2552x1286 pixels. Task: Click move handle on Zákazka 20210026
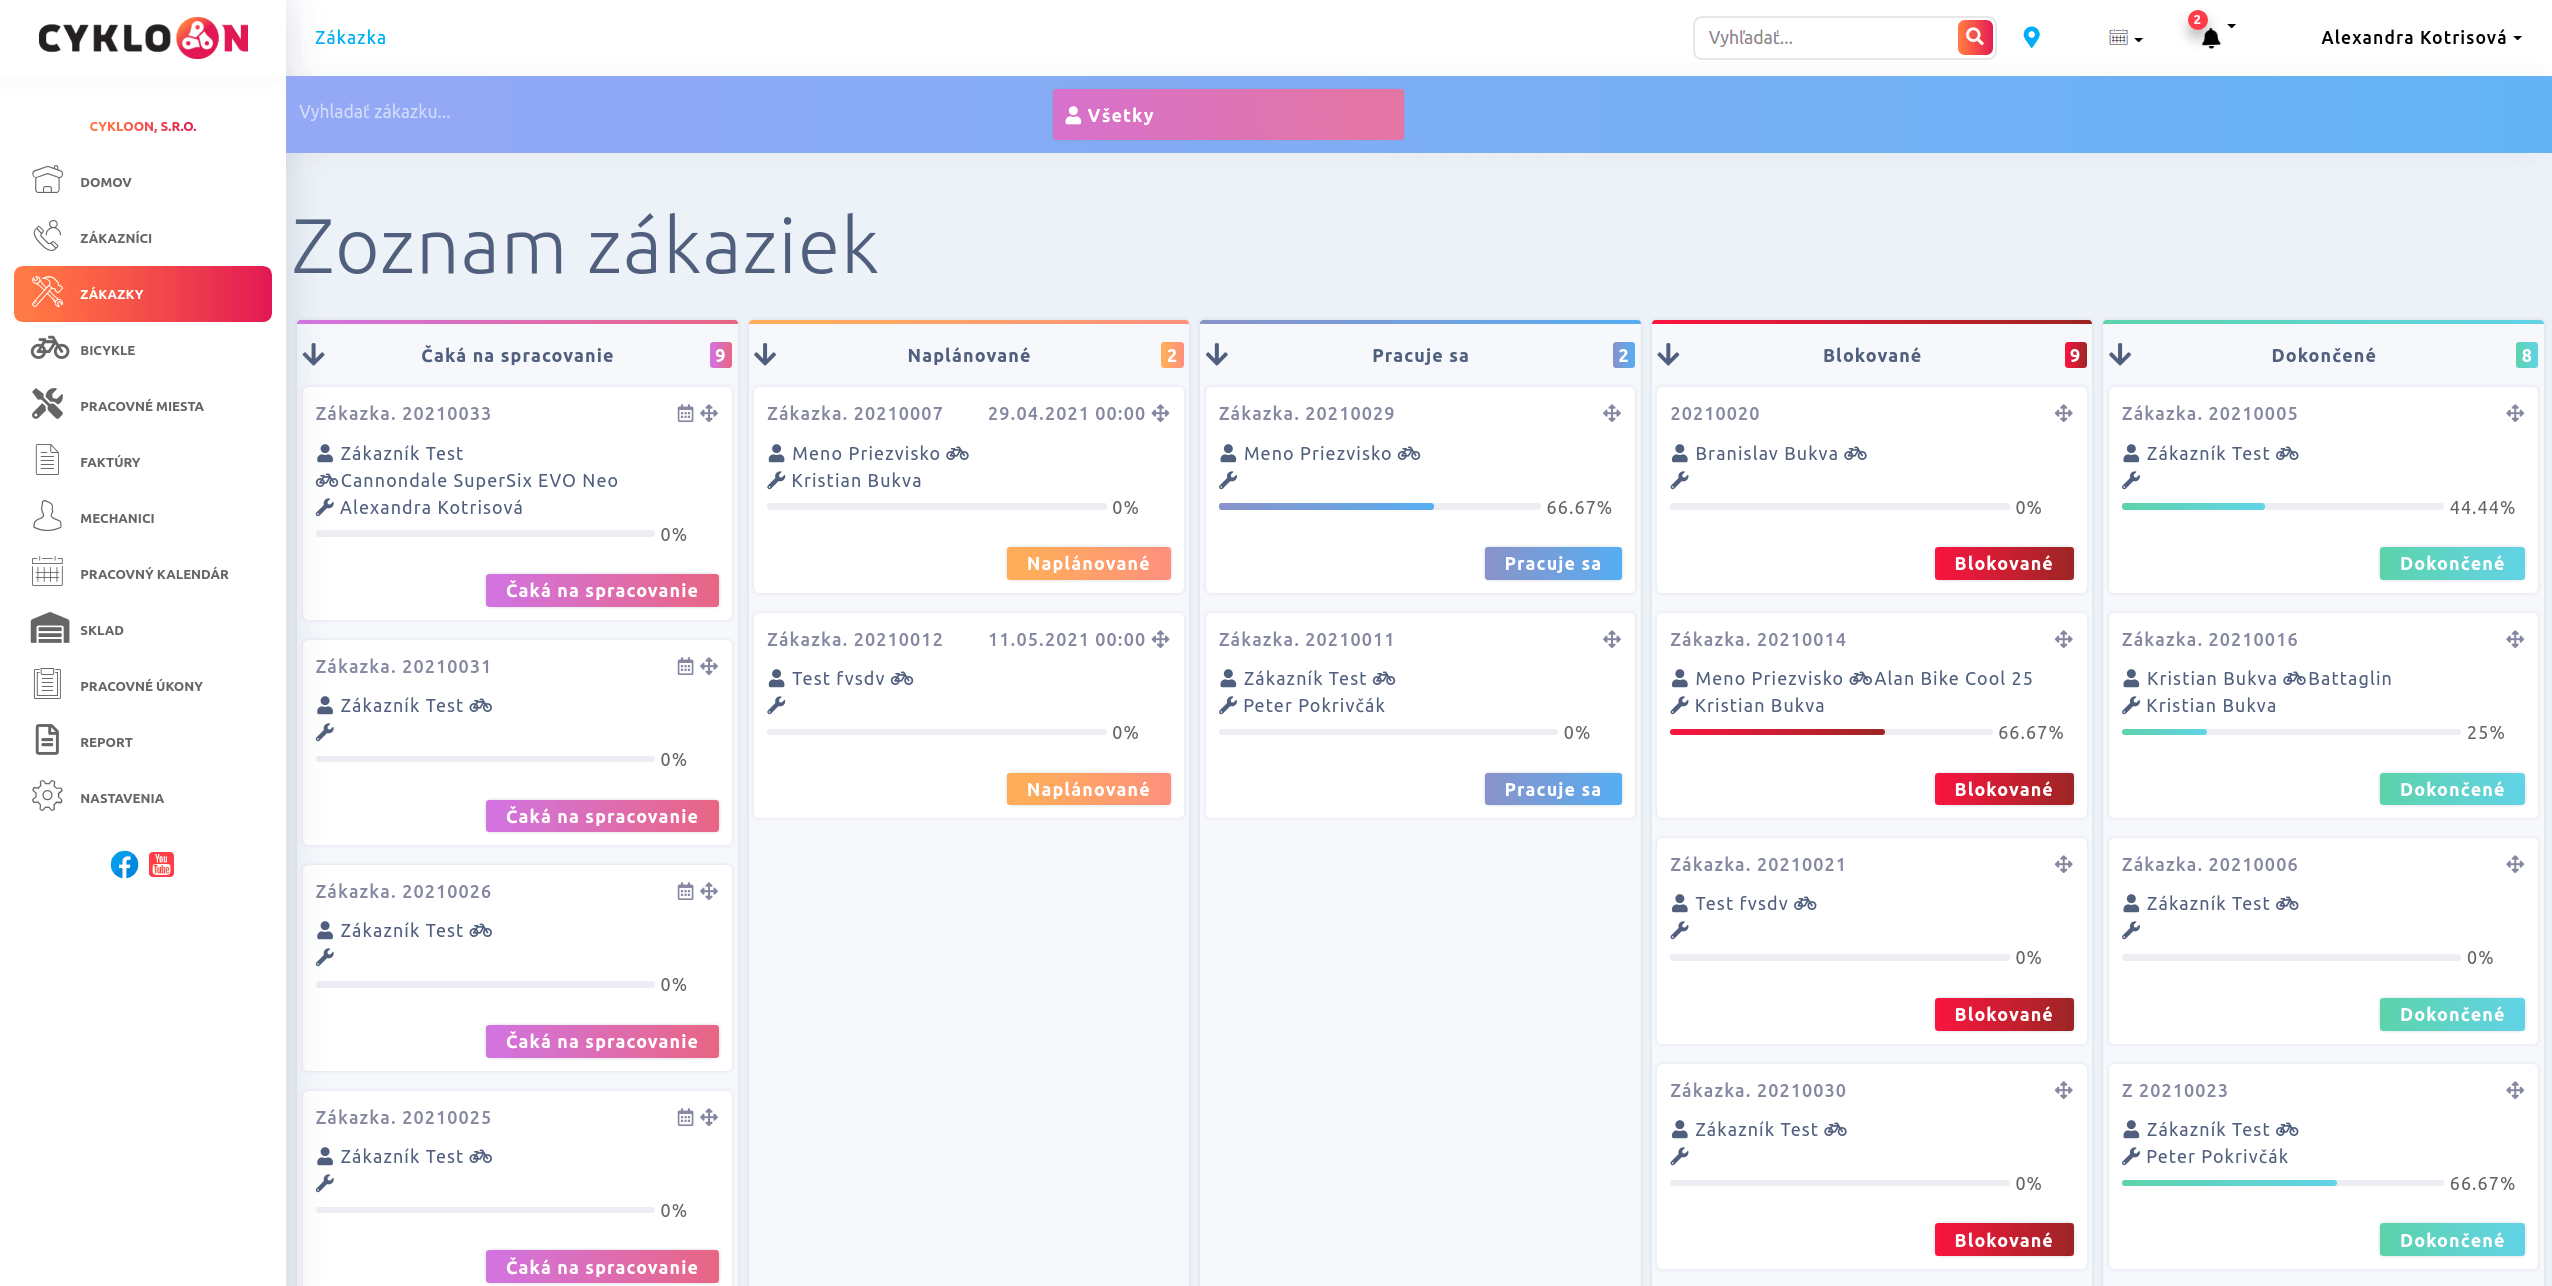click(x=709, y=891)
